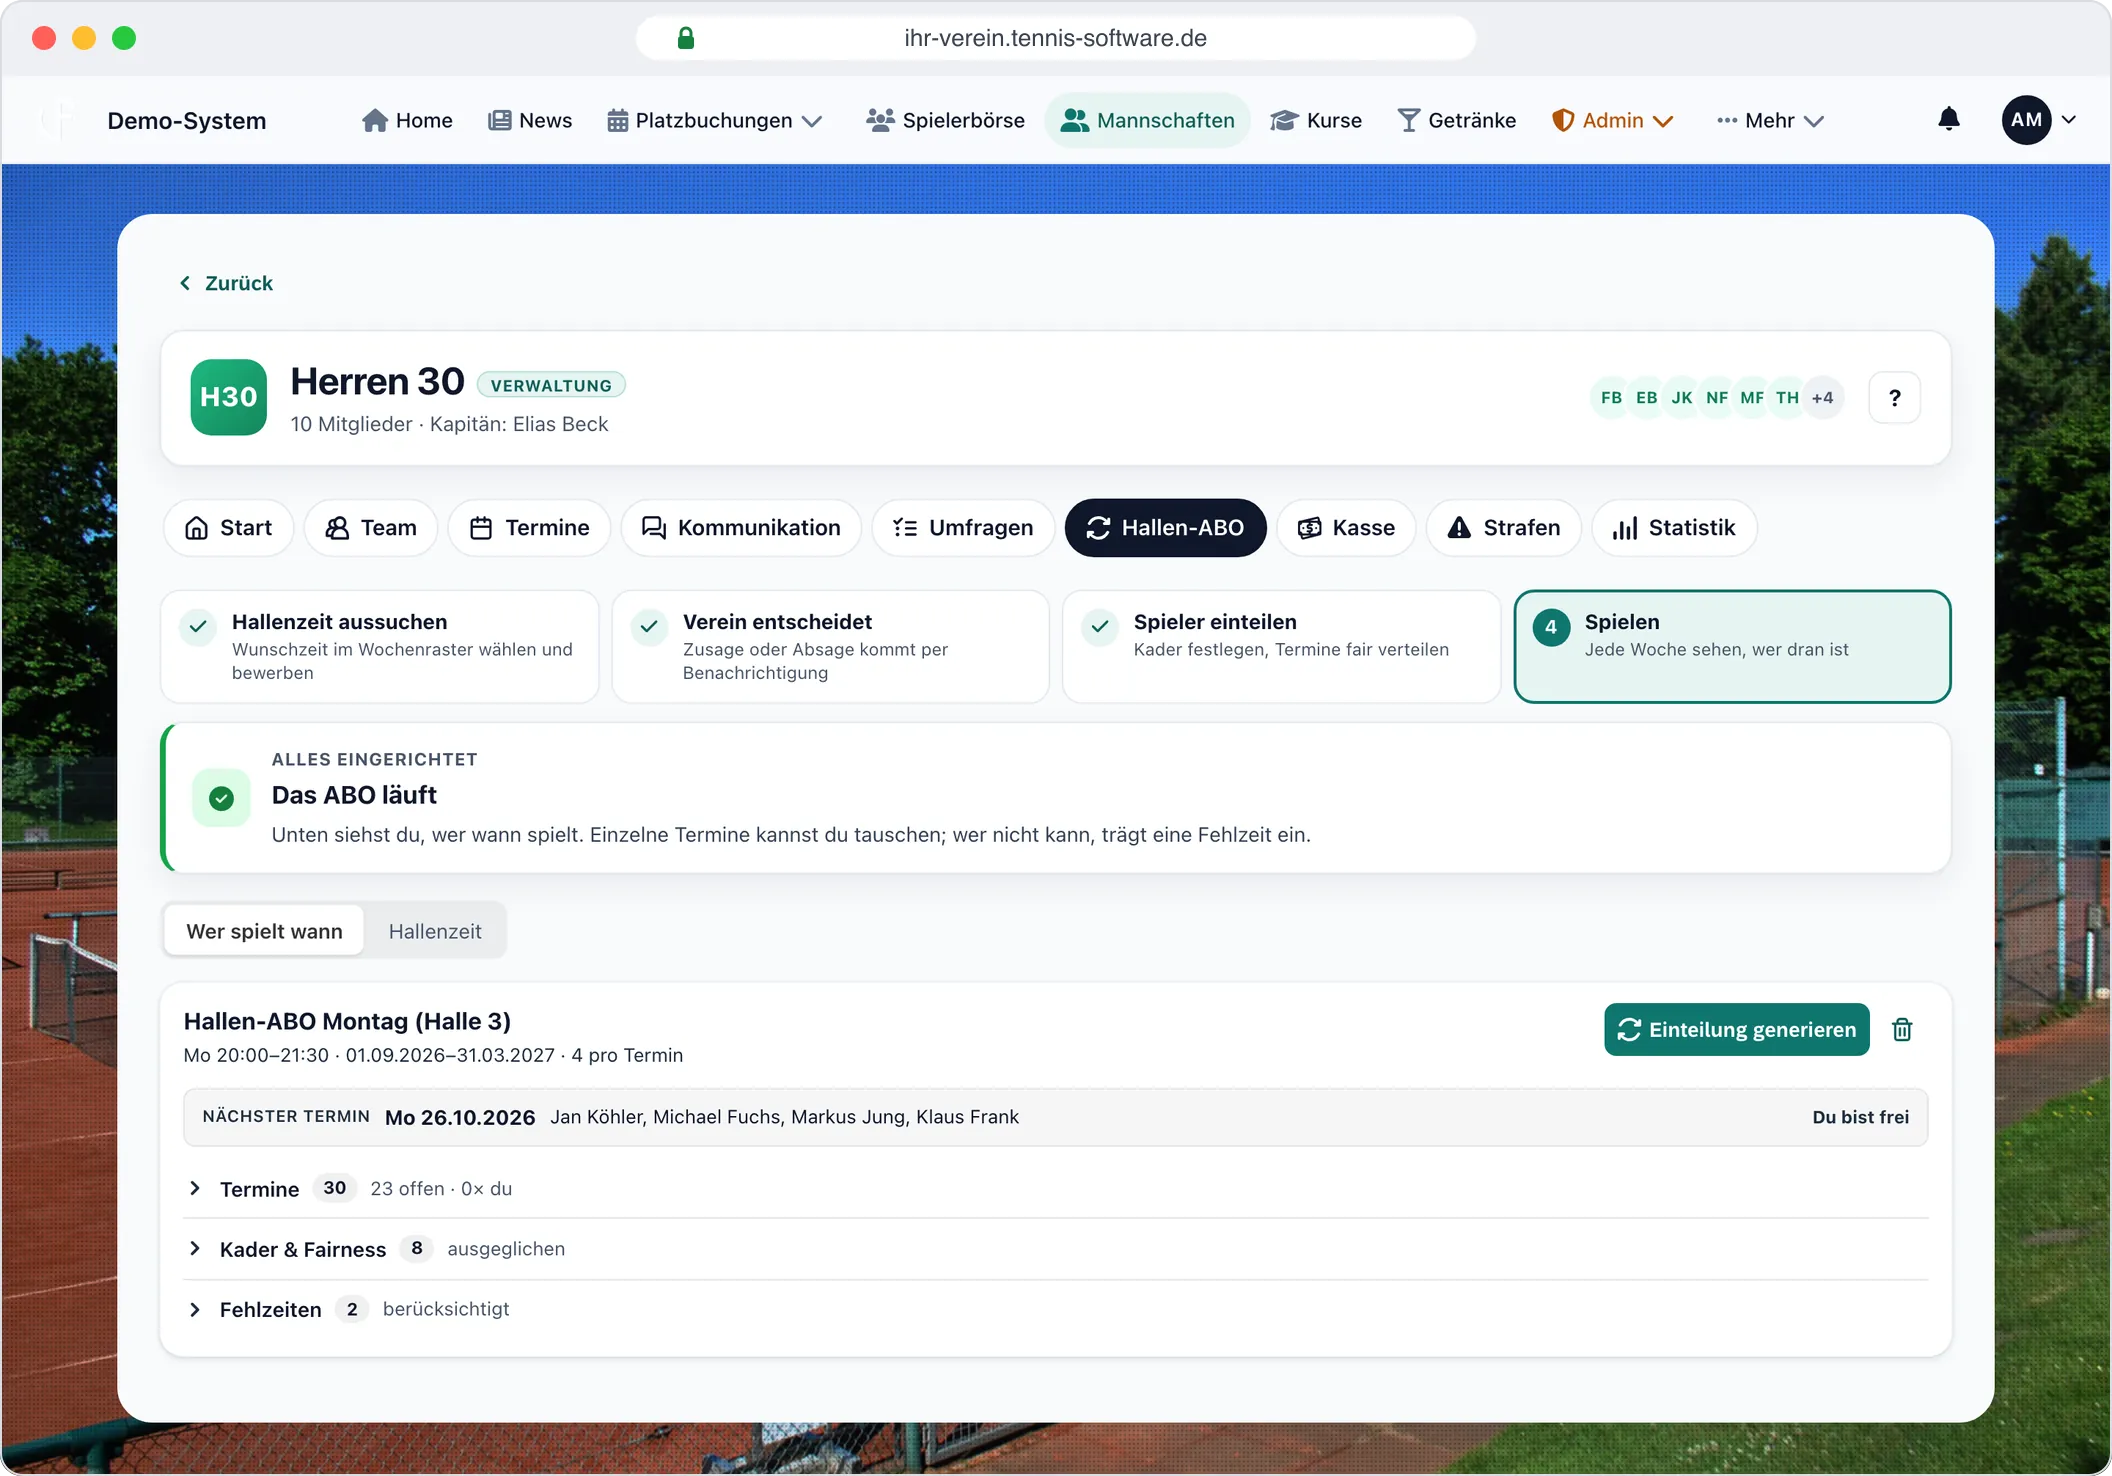Open the help question mark button

[x=1894, y=398]
